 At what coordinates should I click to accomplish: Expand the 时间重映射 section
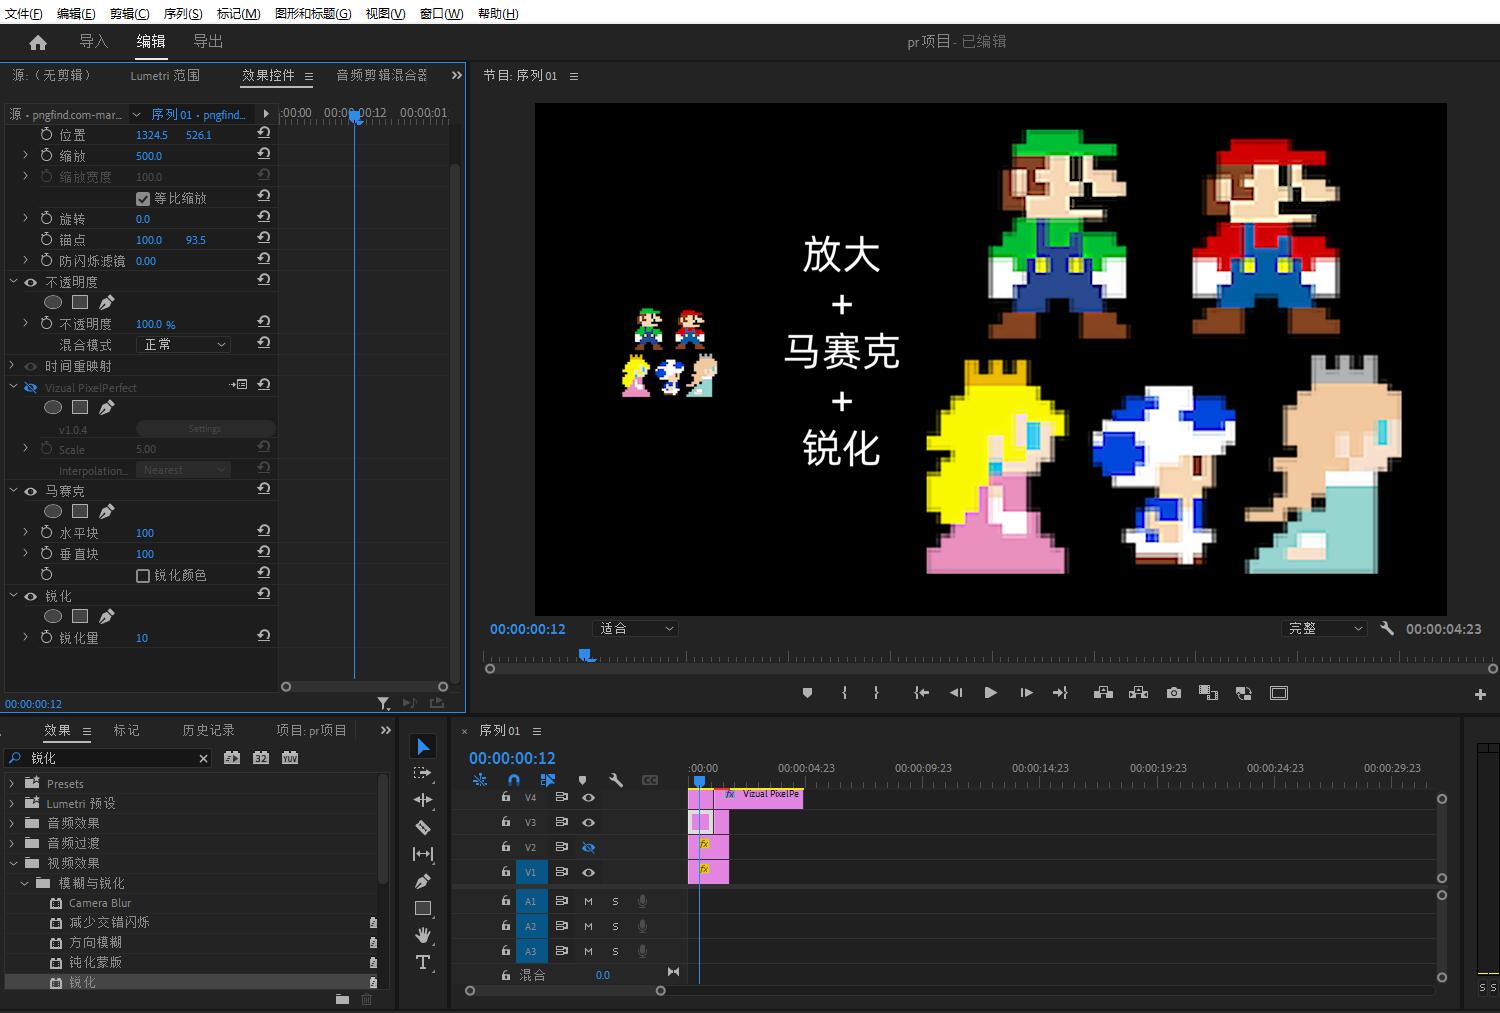[x=13, y=366]
